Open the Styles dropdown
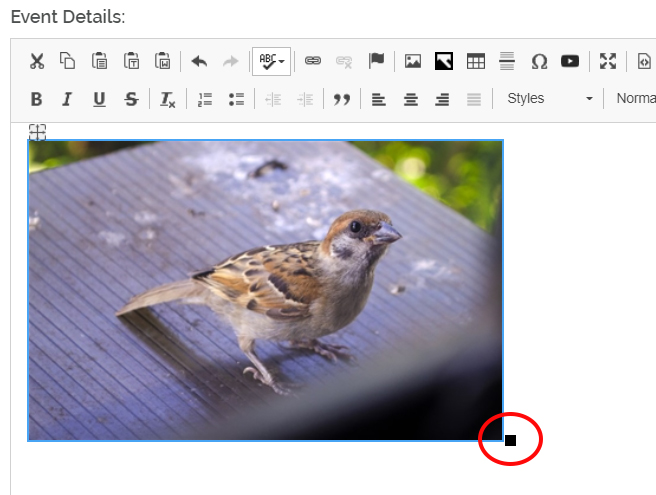The image size is (656, 495). coord(549,99)
